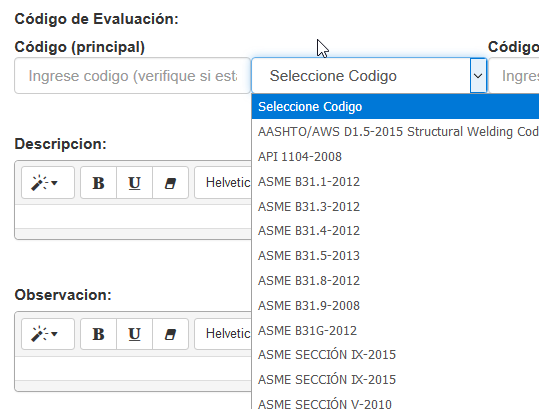Select ASME B31.9-2008 entry
Viewport: 539px width, 409px height.
point(395,306)
